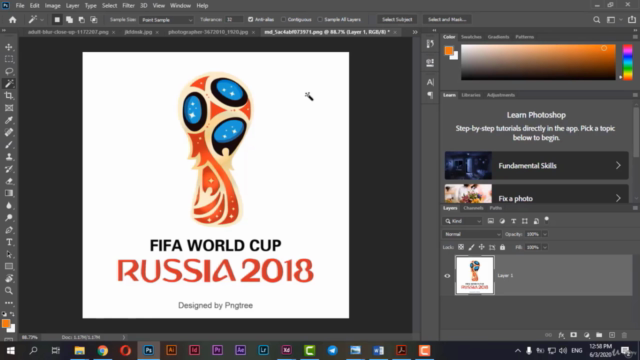Open the blend mode Normal dropdown

pos(472,234)
